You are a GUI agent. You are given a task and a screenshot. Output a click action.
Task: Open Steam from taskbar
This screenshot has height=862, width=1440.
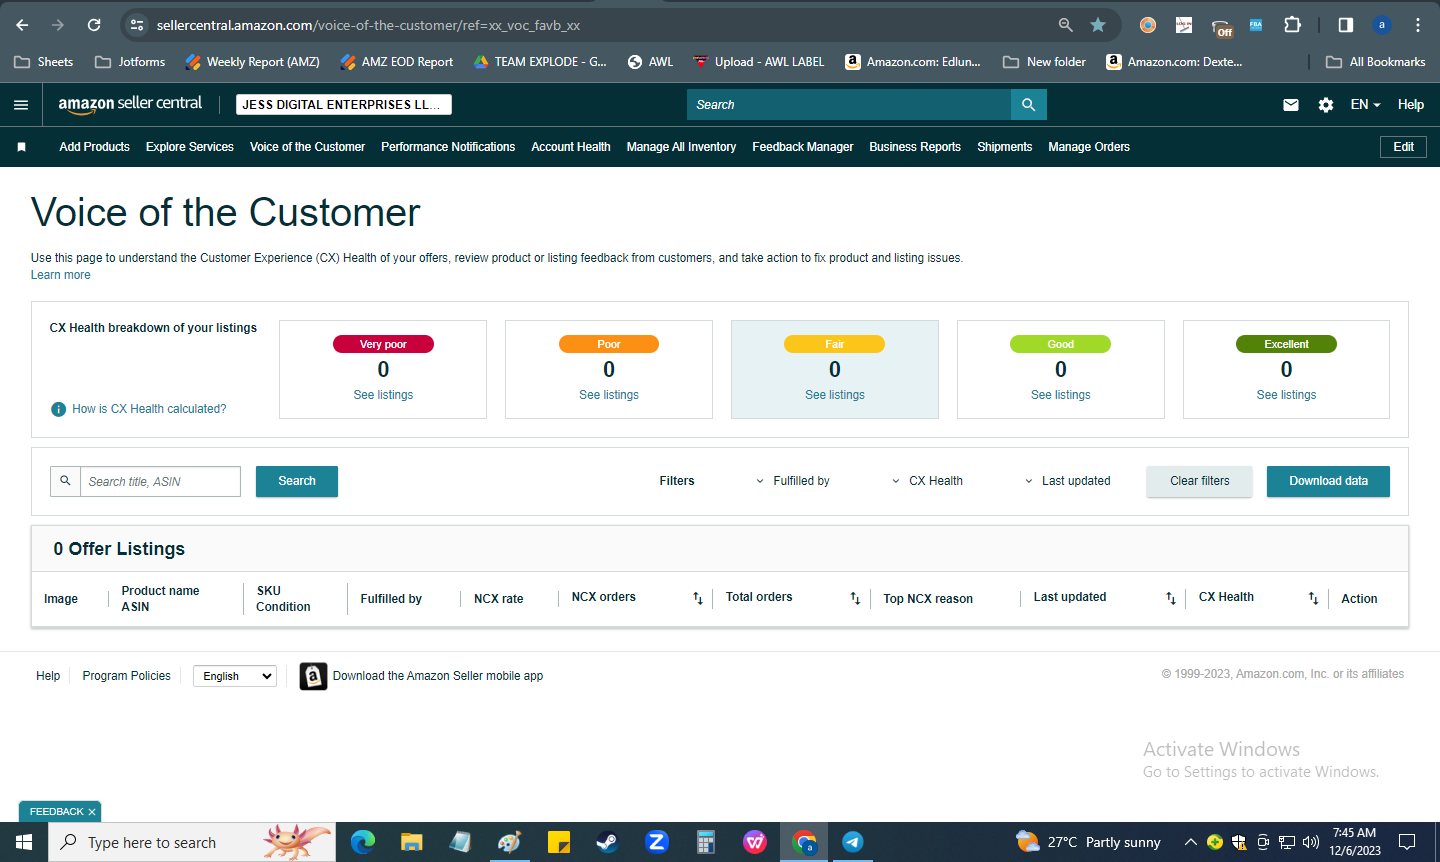pyautogui.click(x=607, y=842)
